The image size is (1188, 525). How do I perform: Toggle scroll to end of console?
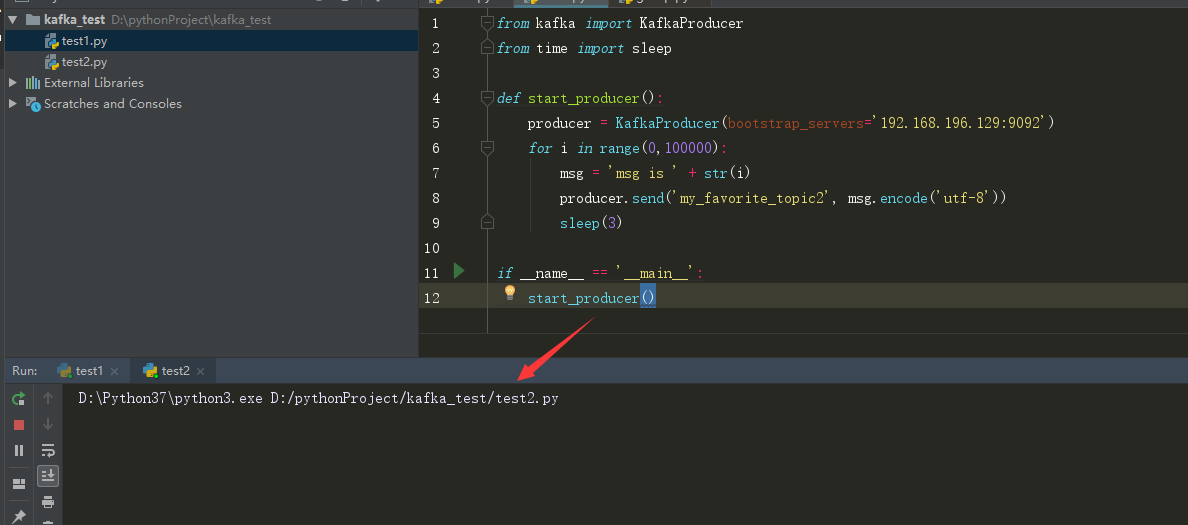(x=48, y=476)
